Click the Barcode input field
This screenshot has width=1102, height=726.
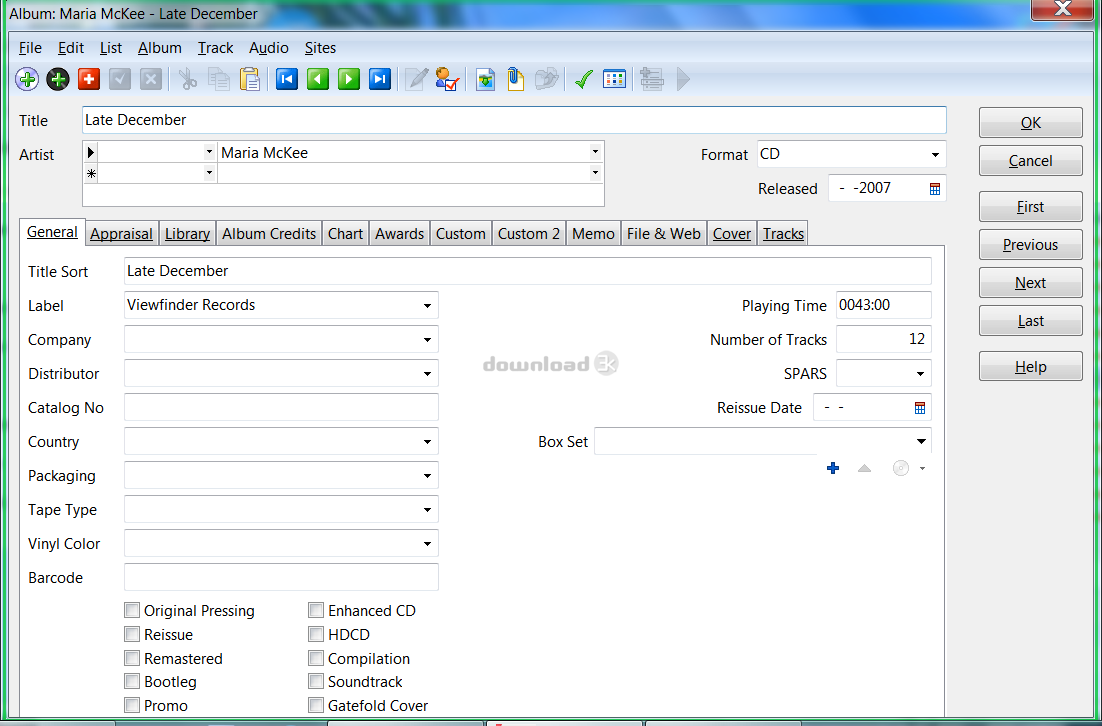[281, 577]
